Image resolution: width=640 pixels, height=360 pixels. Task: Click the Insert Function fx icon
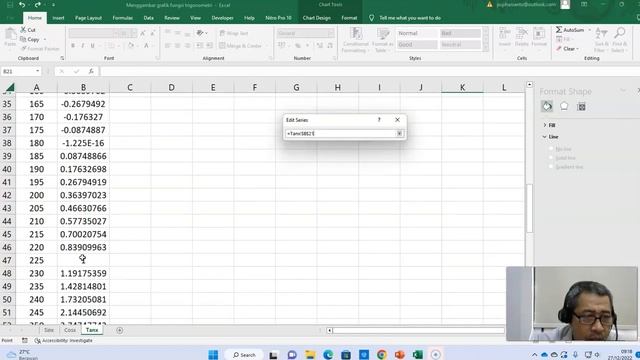click(x=91, y=71)
